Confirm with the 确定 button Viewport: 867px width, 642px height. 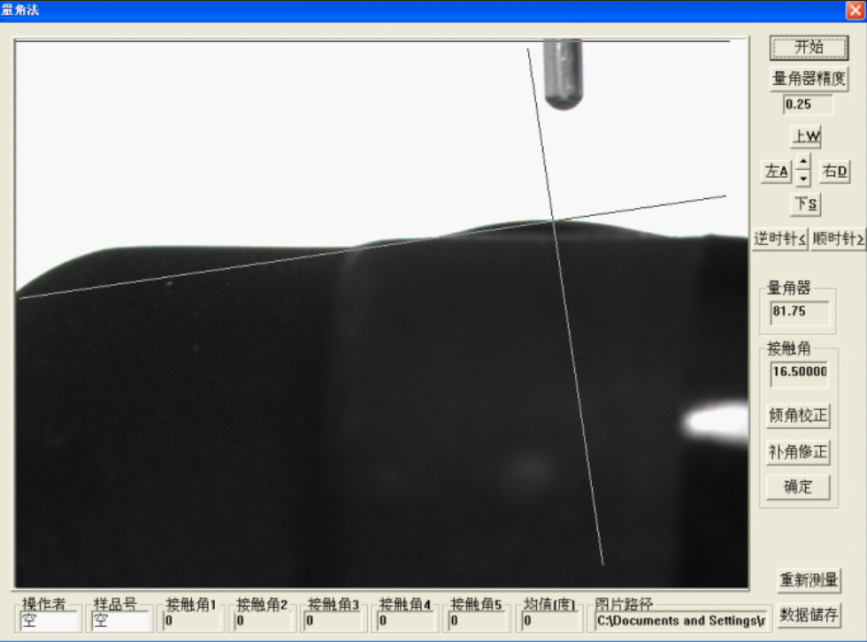[798, 487]
